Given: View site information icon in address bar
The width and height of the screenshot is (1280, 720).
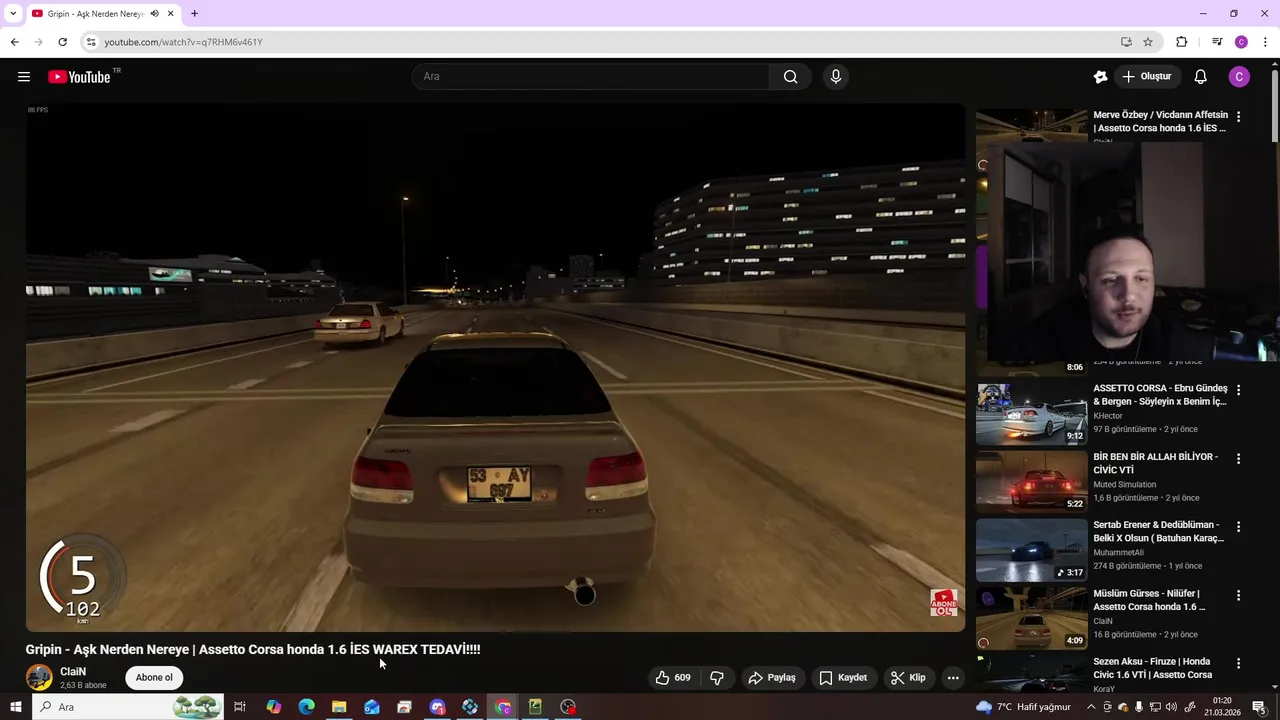Looking at the screenshot, I should (91, 42).
